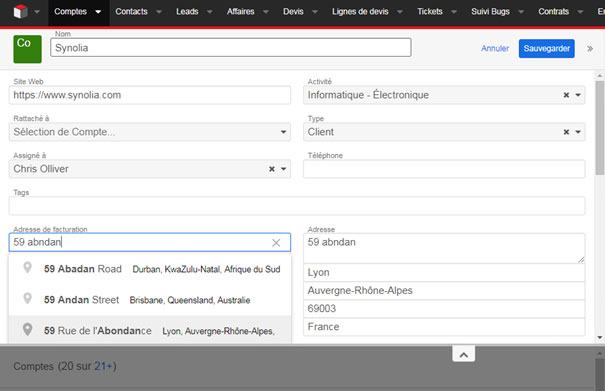Viewport: 605px width, 391px height.
Task: Expand the Tickets tab dropdown arrow
Action: tap(454, 12)
